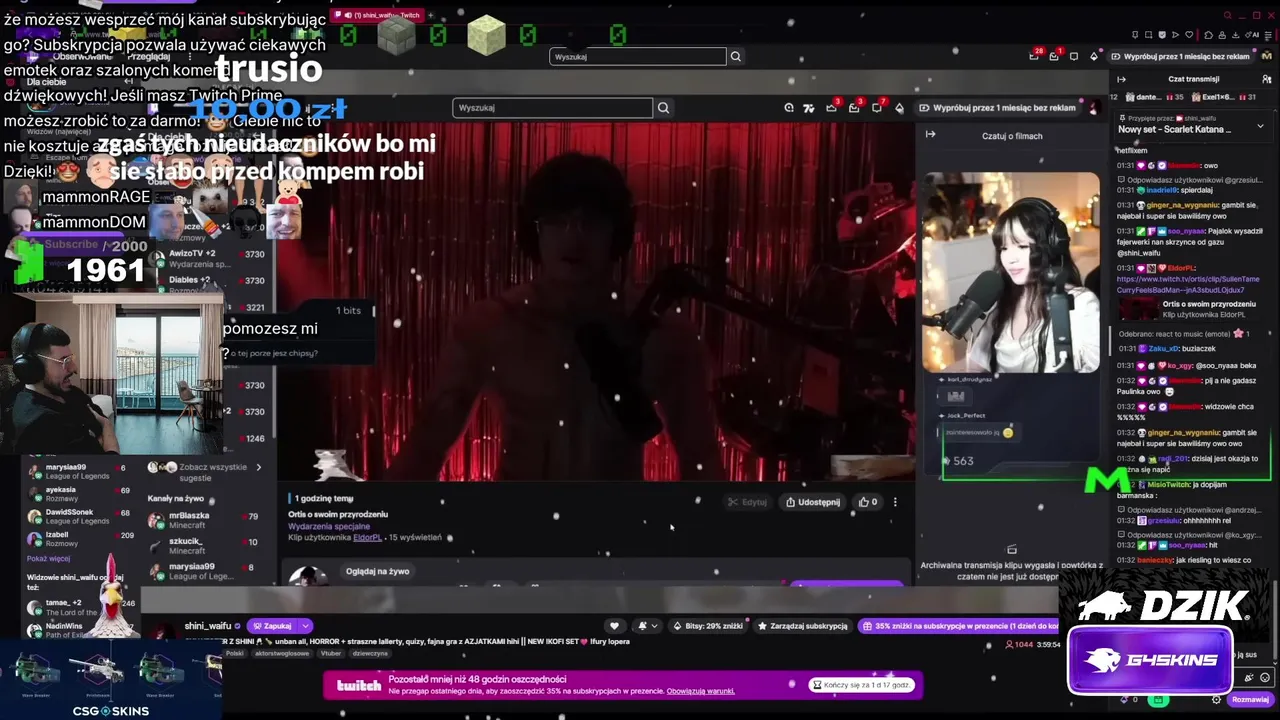Screen dimensions: 1280x720
Task: Open the inner bits diamond icon
Action: [899, 108]
